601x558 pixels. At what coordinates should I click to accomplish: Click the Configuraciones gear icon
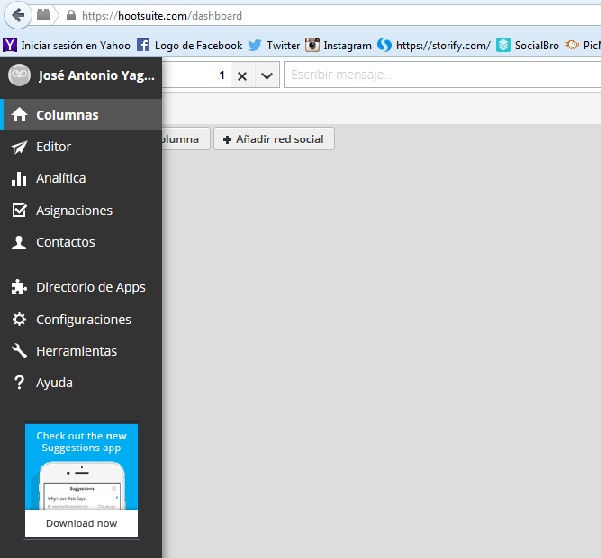point(18,320)
